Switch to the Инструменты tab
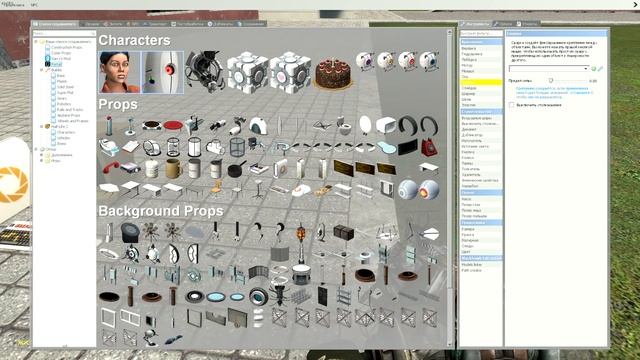 [475, 24]
